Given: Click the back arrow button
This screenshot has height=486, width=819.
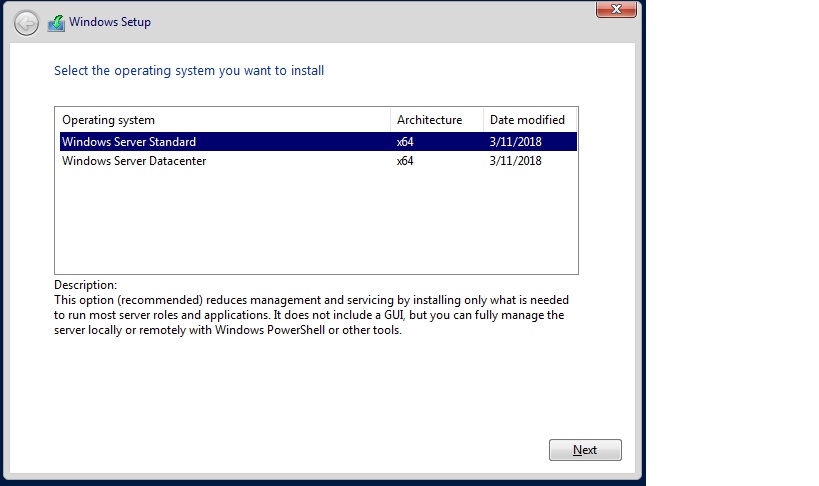Looking at the screenshot, I should 26,23.
